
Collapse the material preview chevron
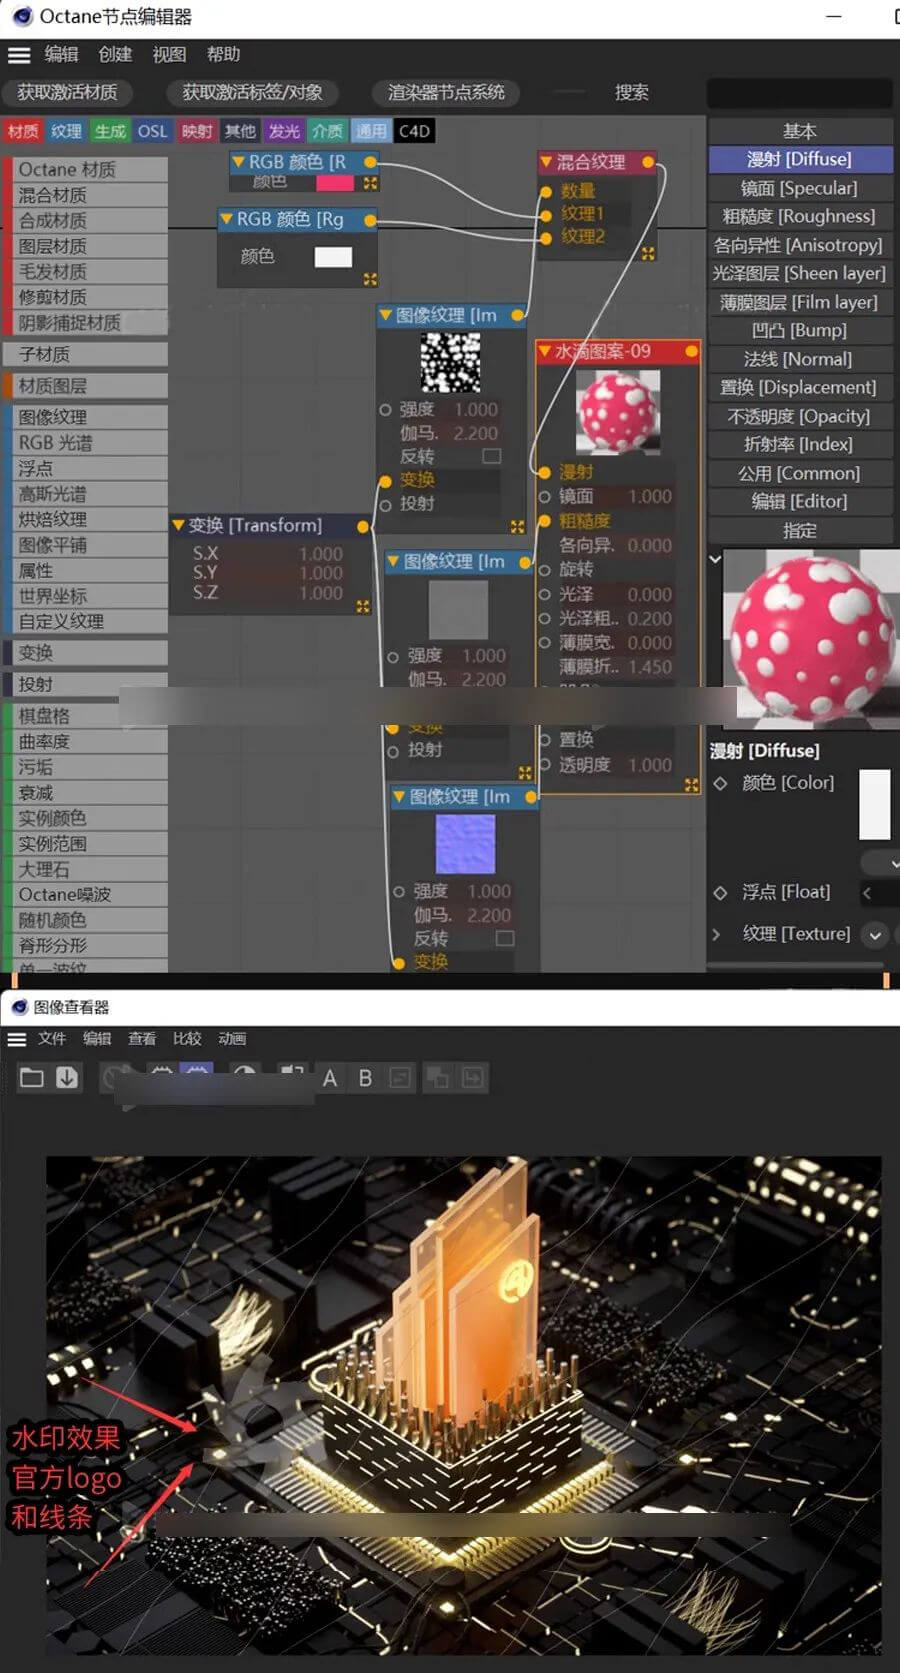(x=715, y=560)
